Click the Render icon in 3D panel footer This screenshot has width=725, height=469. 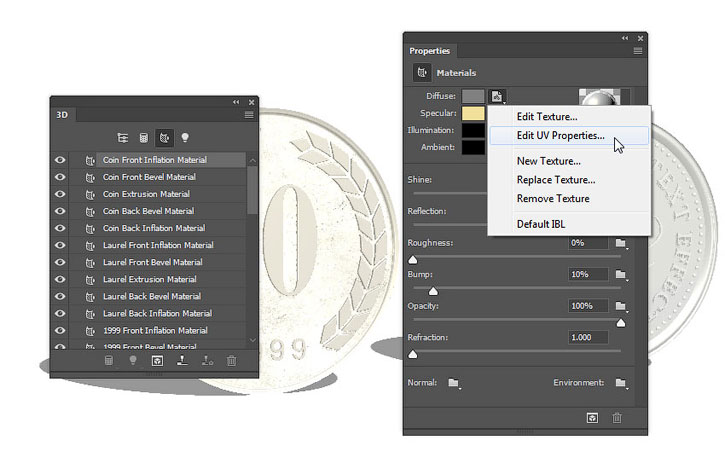point(157,360)
